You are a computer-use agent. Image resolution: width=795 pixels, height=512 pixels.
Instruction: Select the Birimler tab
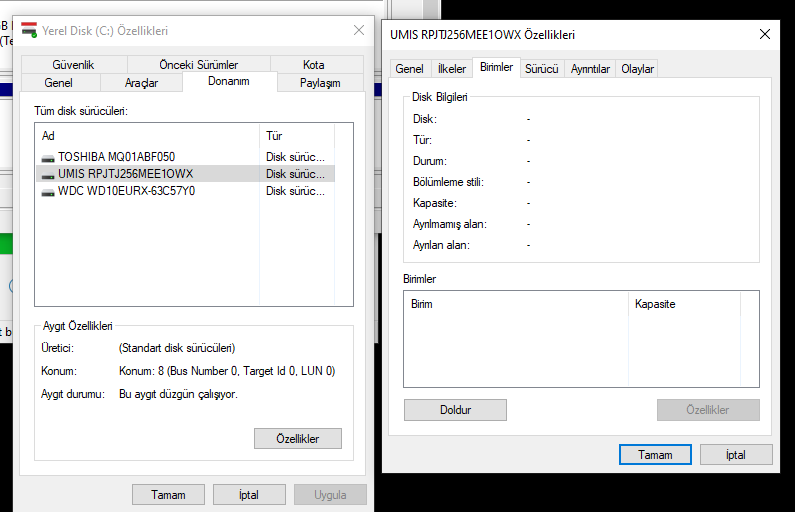pyautogui.click(x=496, y=67)
